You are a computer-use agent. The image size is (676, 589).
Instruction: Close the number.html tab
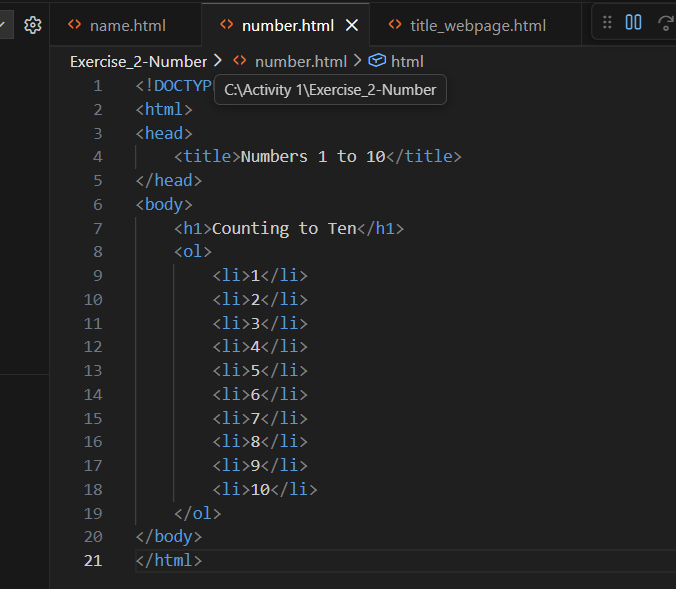[x=351, y=25]
